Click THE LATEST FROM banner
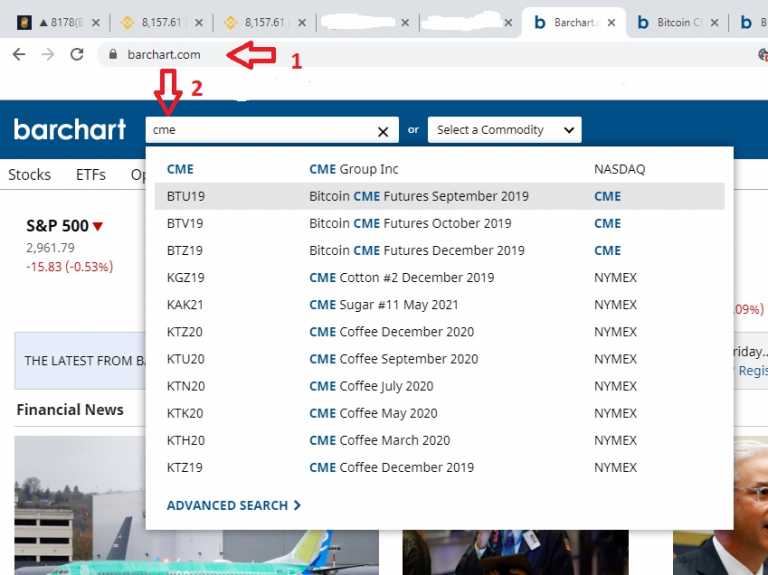The width and height of the screenshot is (768, 575). [x=80, y=360]
